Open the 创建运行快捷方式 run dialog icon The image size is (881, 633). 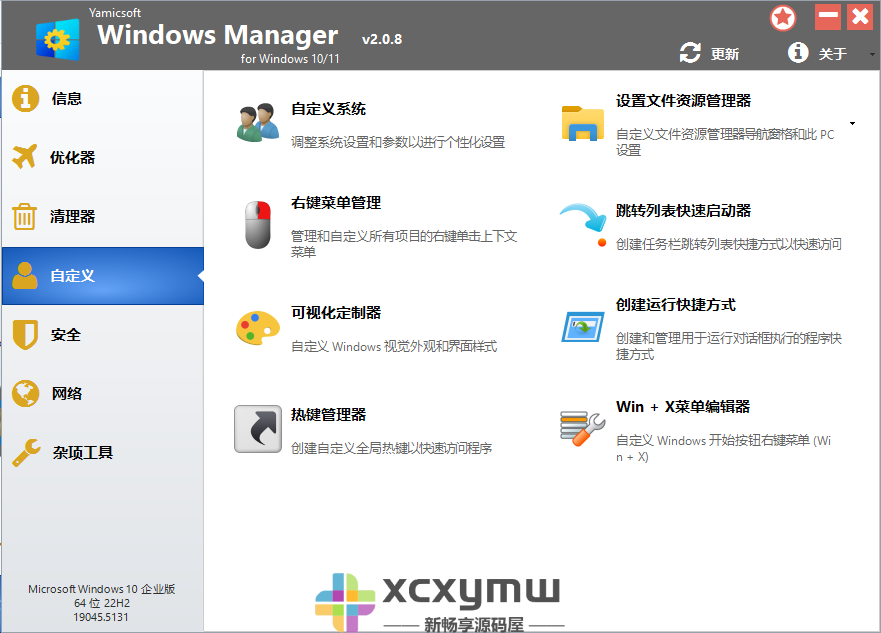[x=583, y=327]
